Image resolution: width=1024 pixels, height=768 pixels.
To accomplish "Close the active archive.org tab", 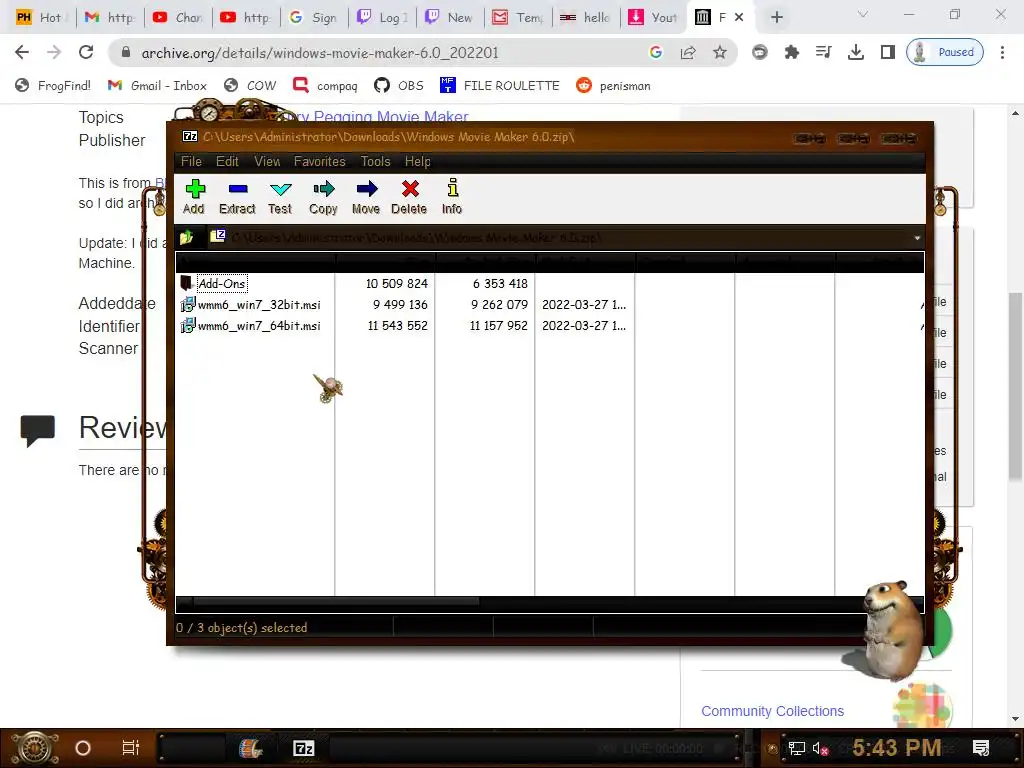I will (739, 18).
